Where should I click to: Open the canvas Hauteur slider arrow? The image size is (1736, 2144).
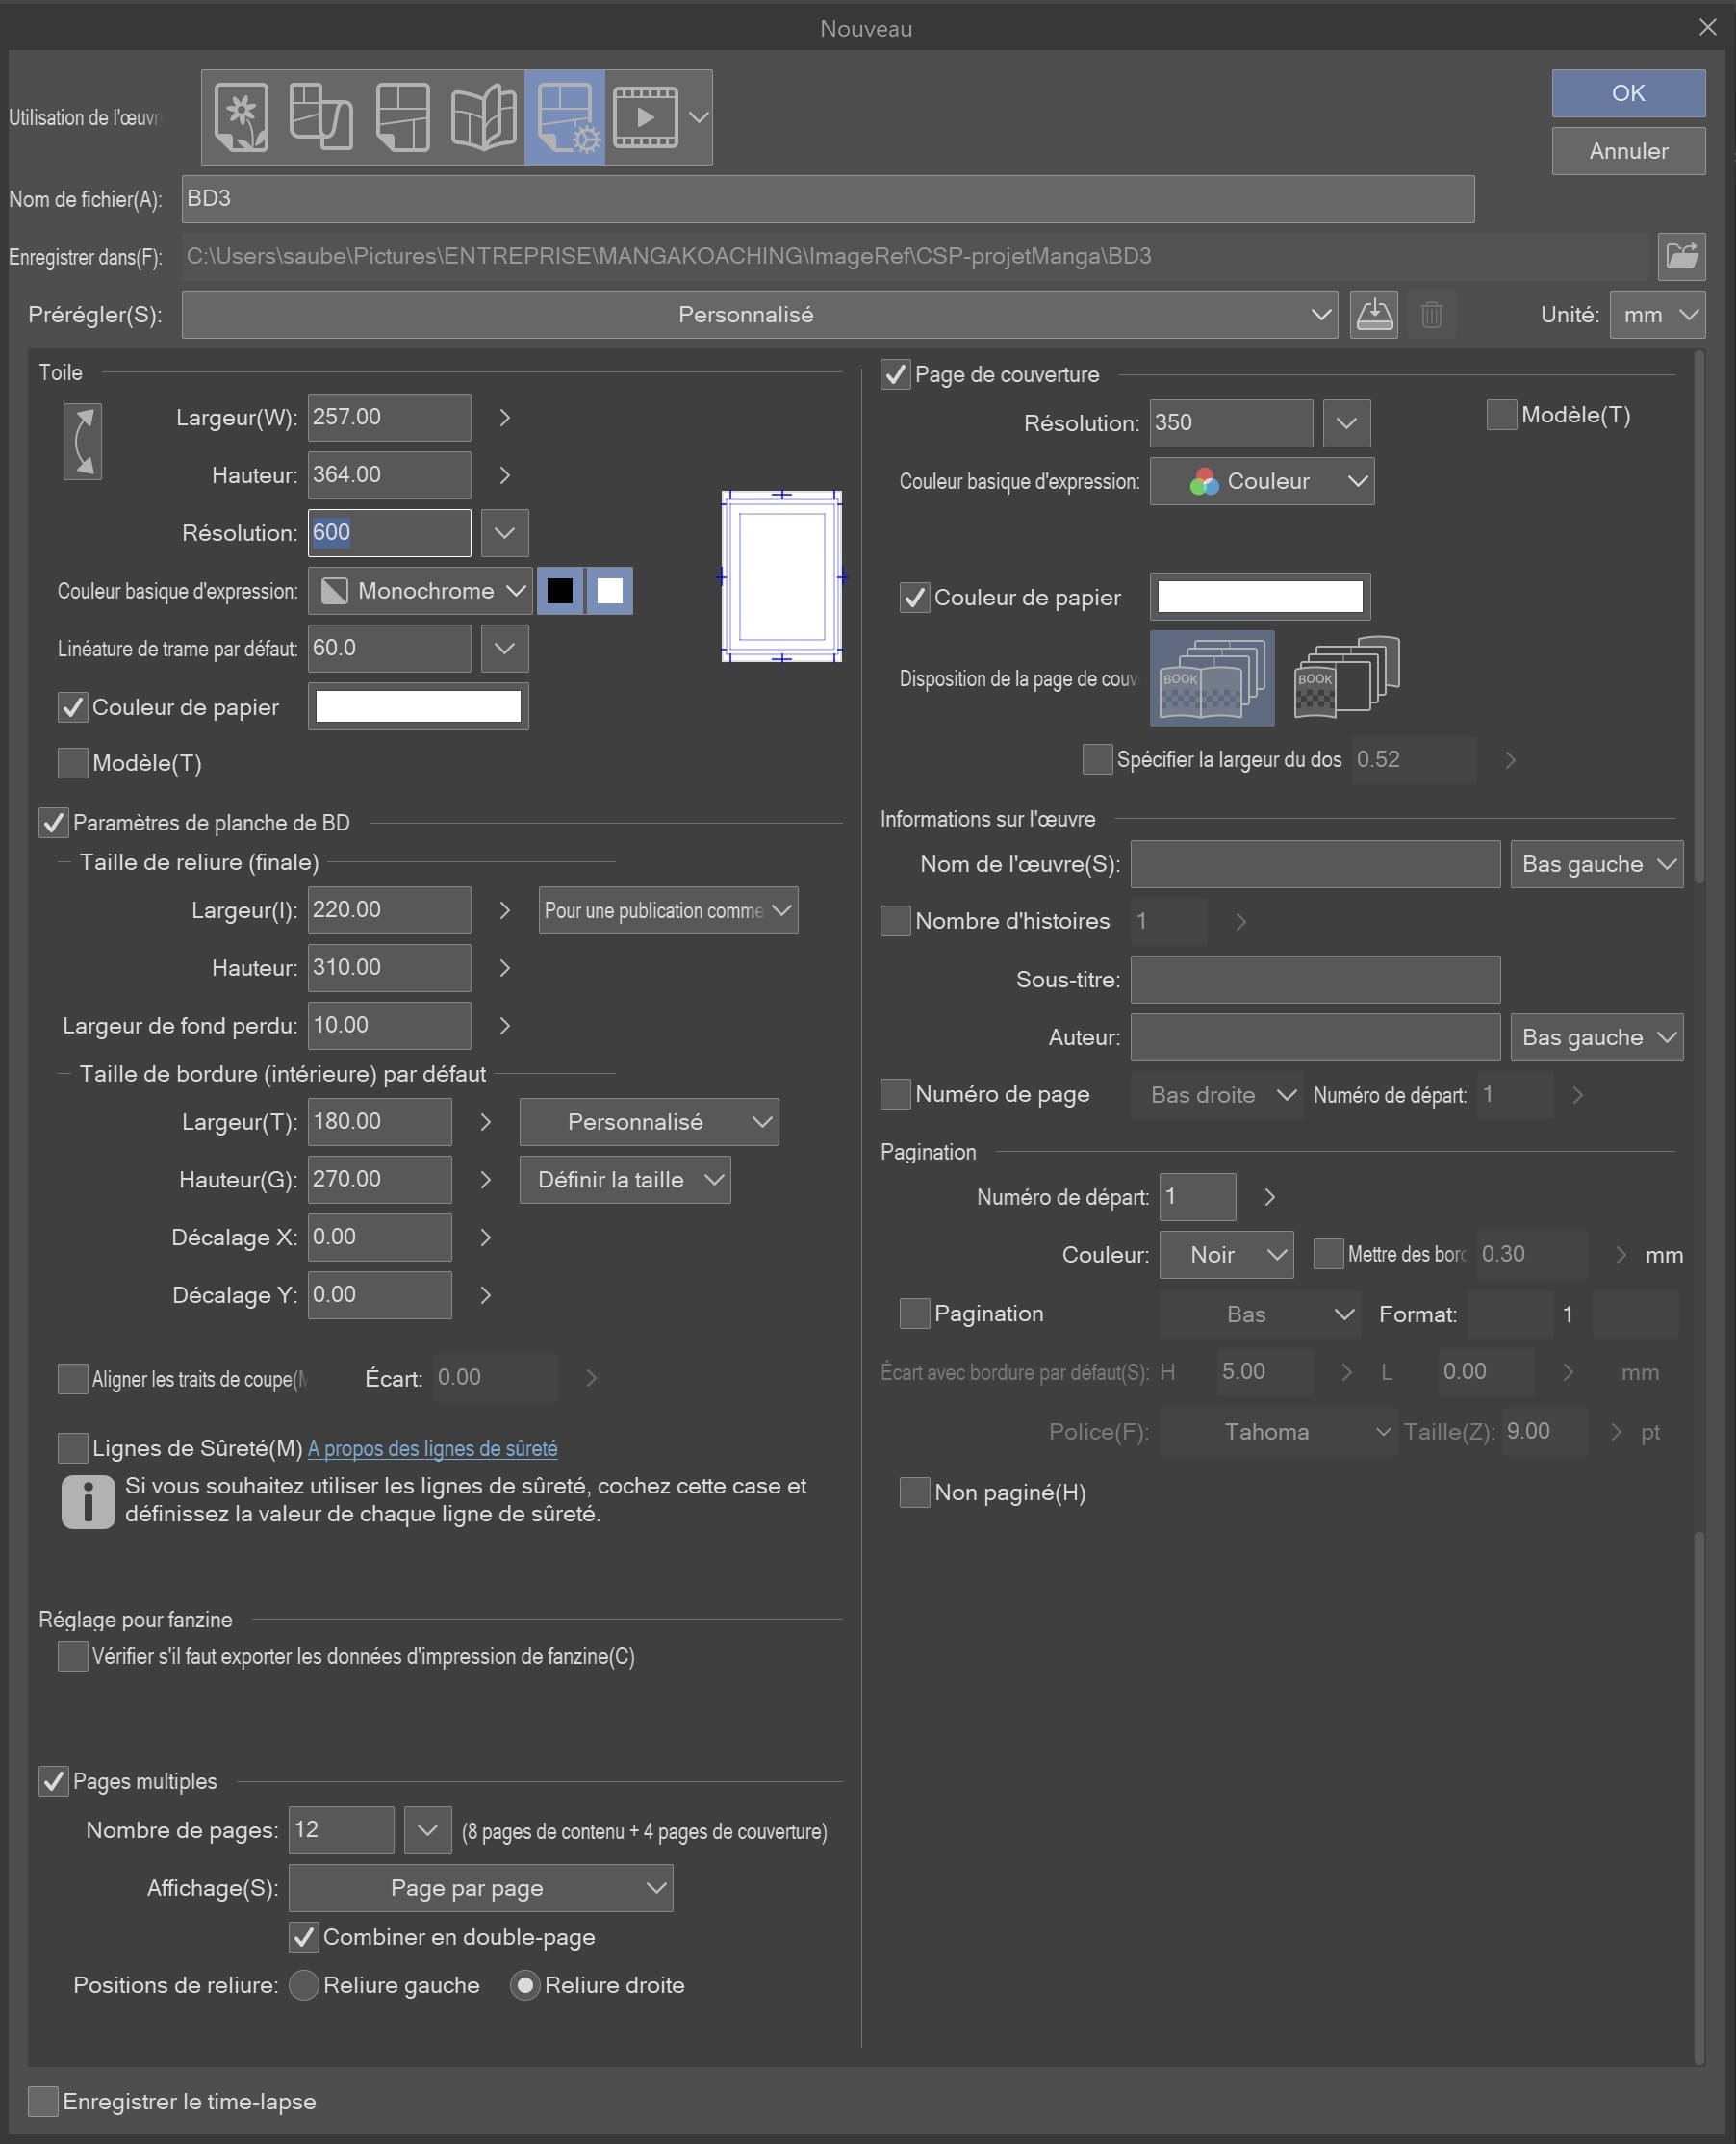point(505,475)
